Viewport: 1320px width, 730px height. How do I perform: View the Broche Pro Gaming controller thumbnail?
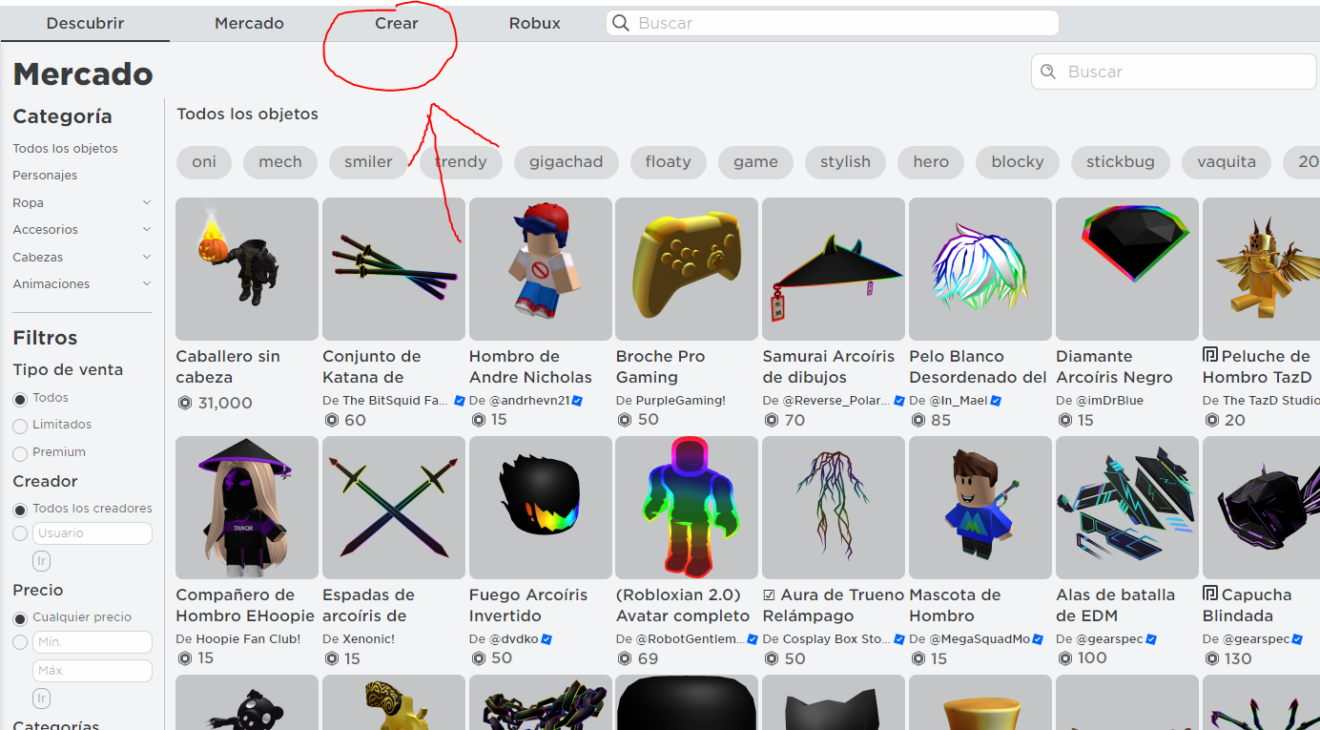click(687, 269)
